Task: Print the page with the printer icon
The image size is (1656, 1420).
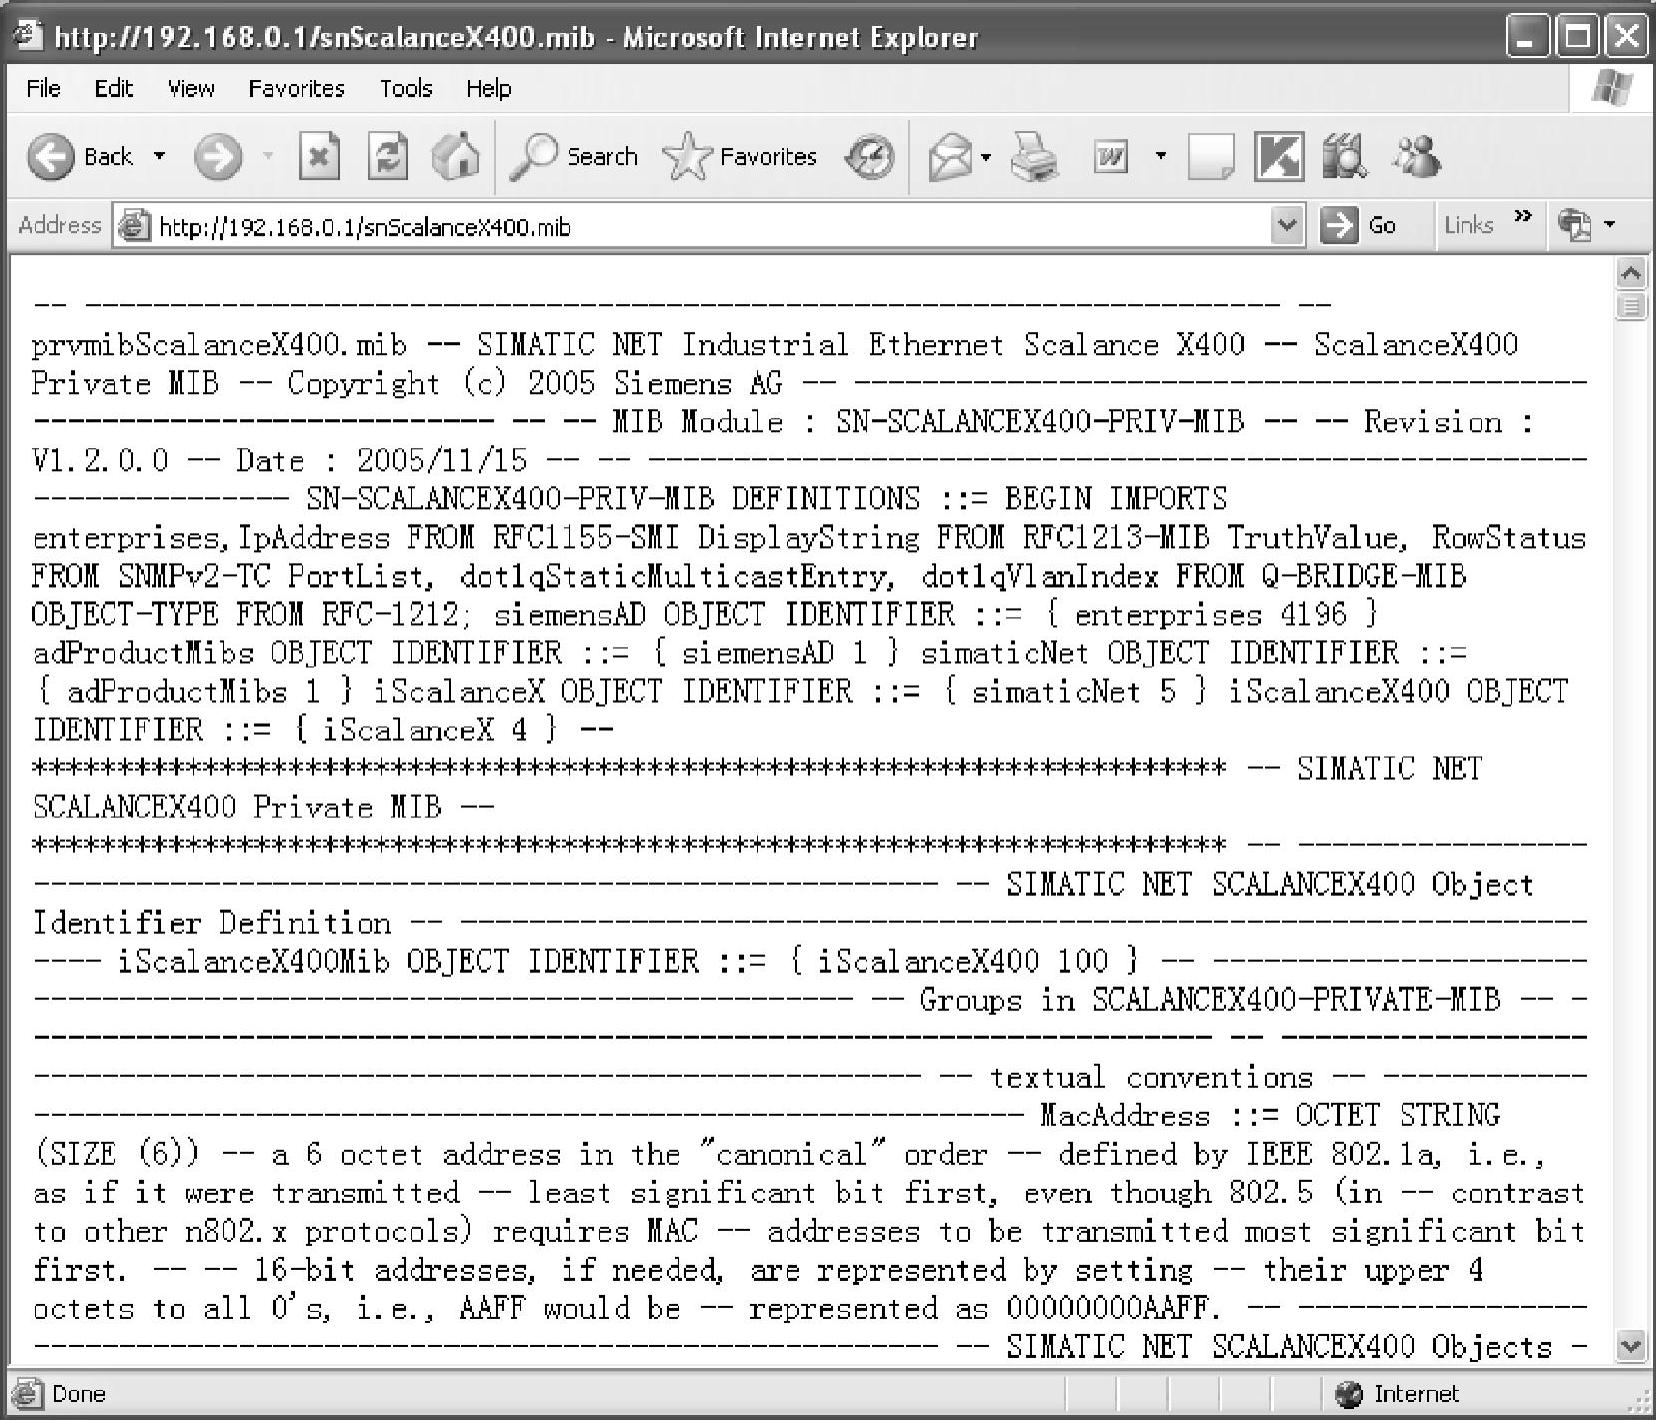Action: click(x=1034, y=157)
